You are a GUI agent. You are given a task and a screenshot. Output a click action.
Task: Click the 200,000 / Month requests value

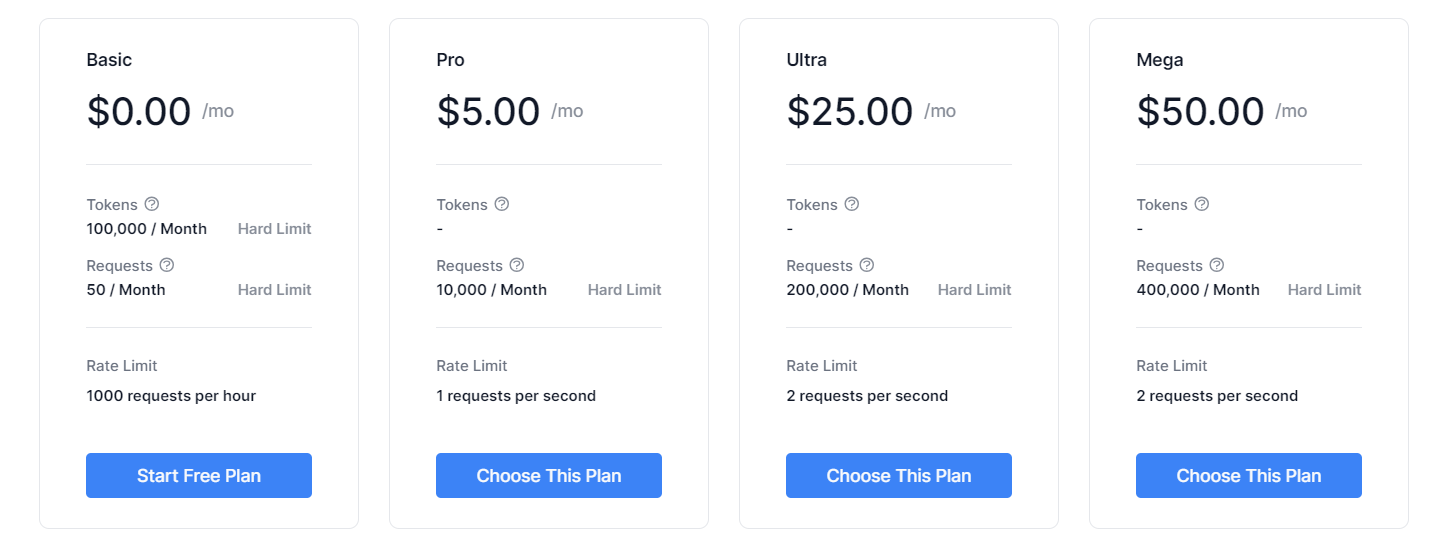pos(848,290)
